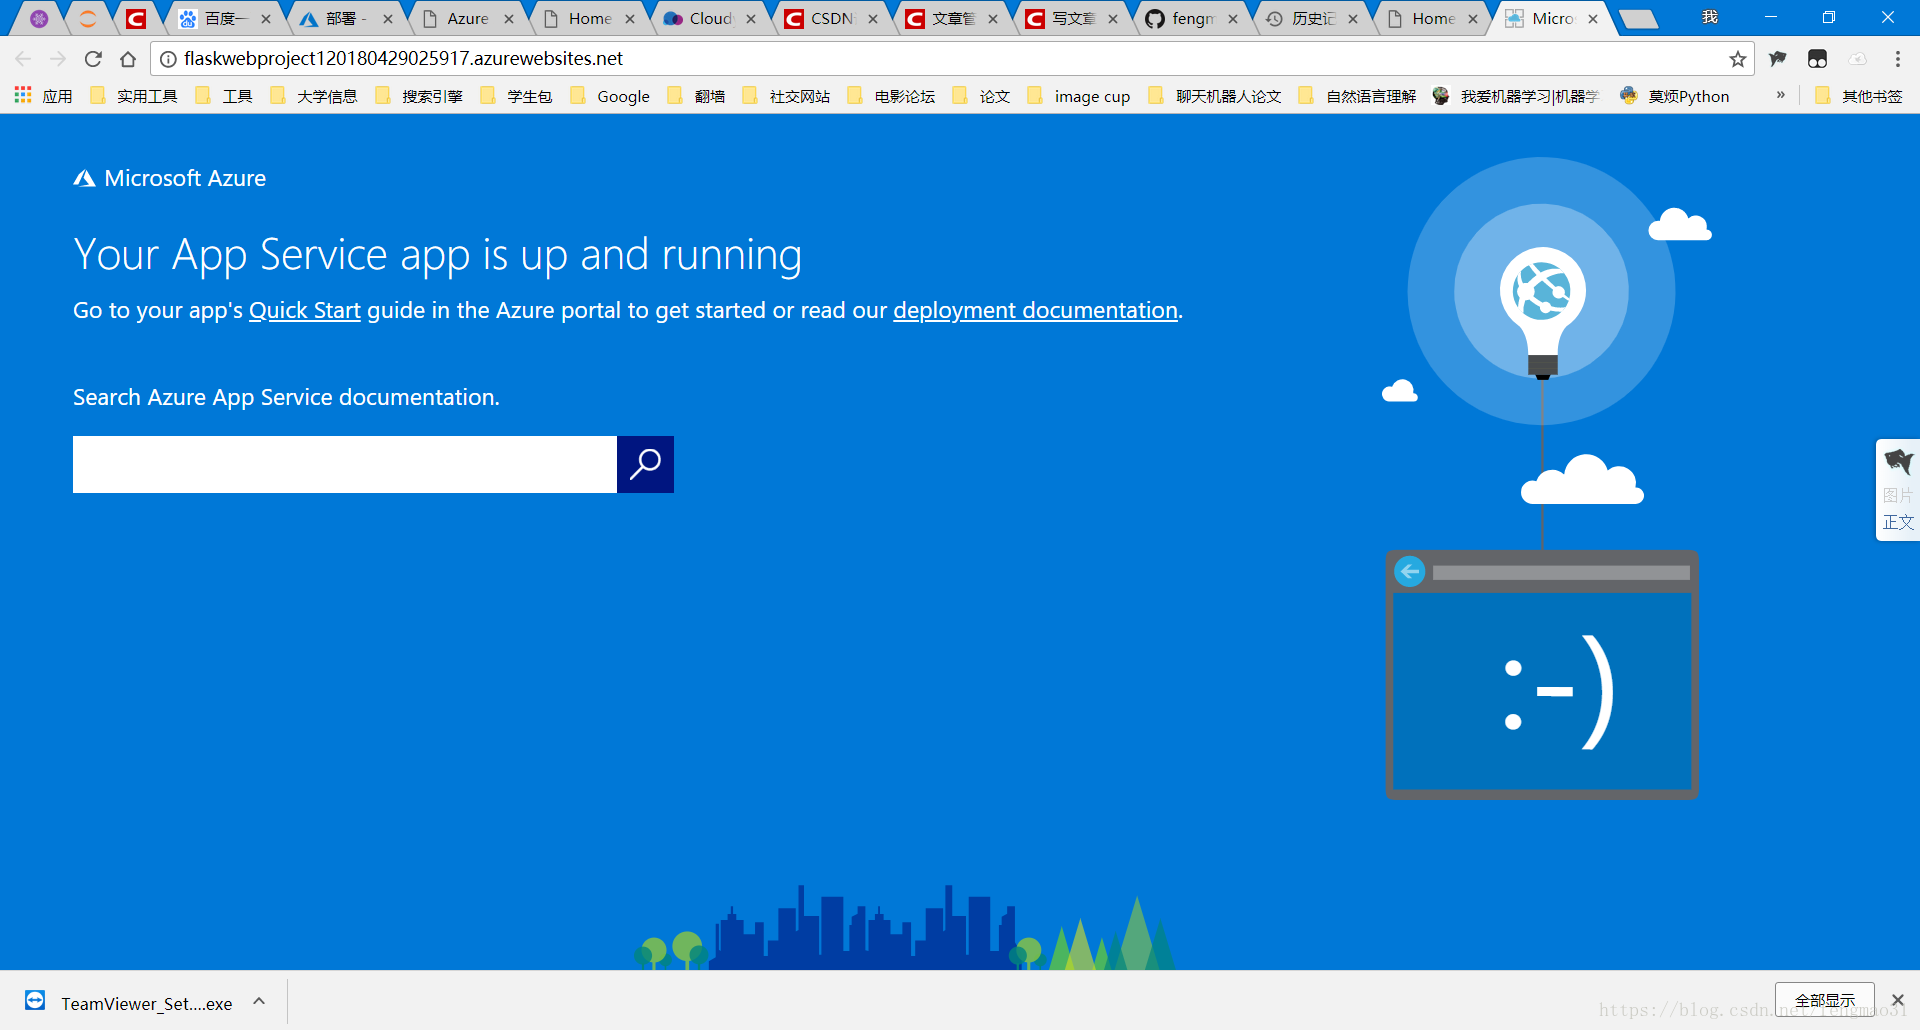This screenshot has height=1030, width=1920.
Task: Switch to the CSDN tab
Action: (x=830, y=19)
